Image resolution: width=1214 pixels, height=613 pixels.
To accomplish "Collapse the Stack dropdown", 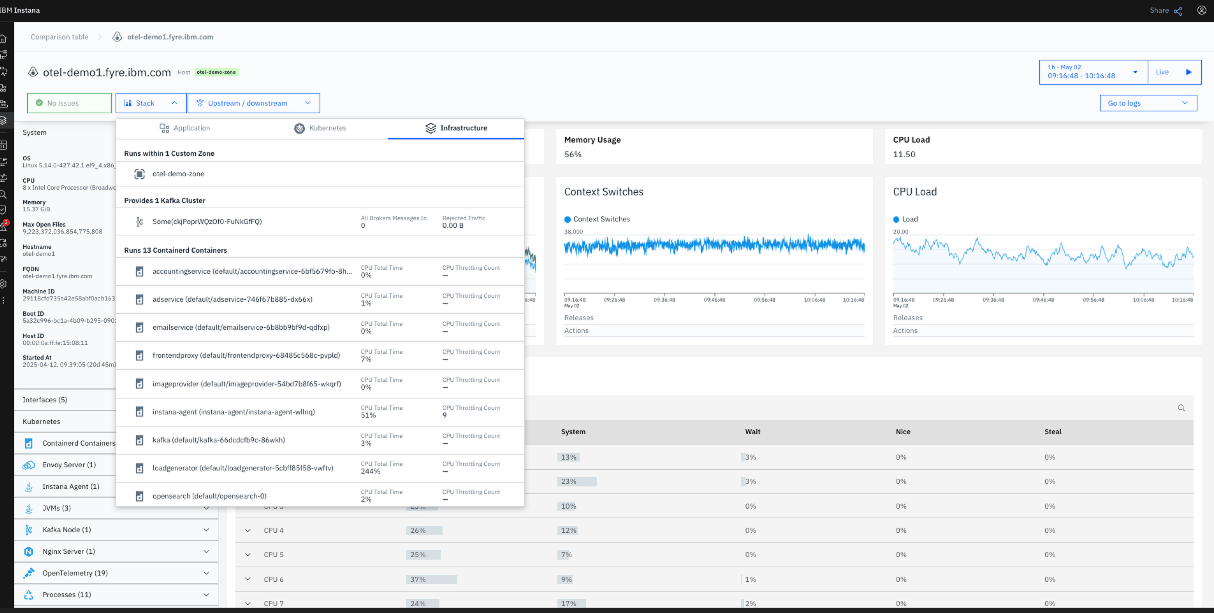I will click(x=149, y=102).
